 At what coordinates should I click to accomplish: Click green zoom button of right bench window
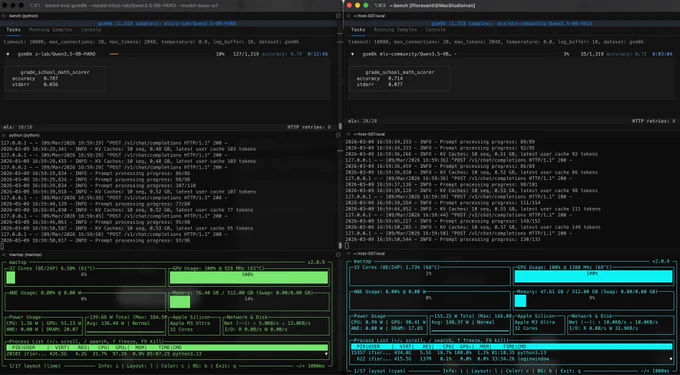click(x=366, y=5)
